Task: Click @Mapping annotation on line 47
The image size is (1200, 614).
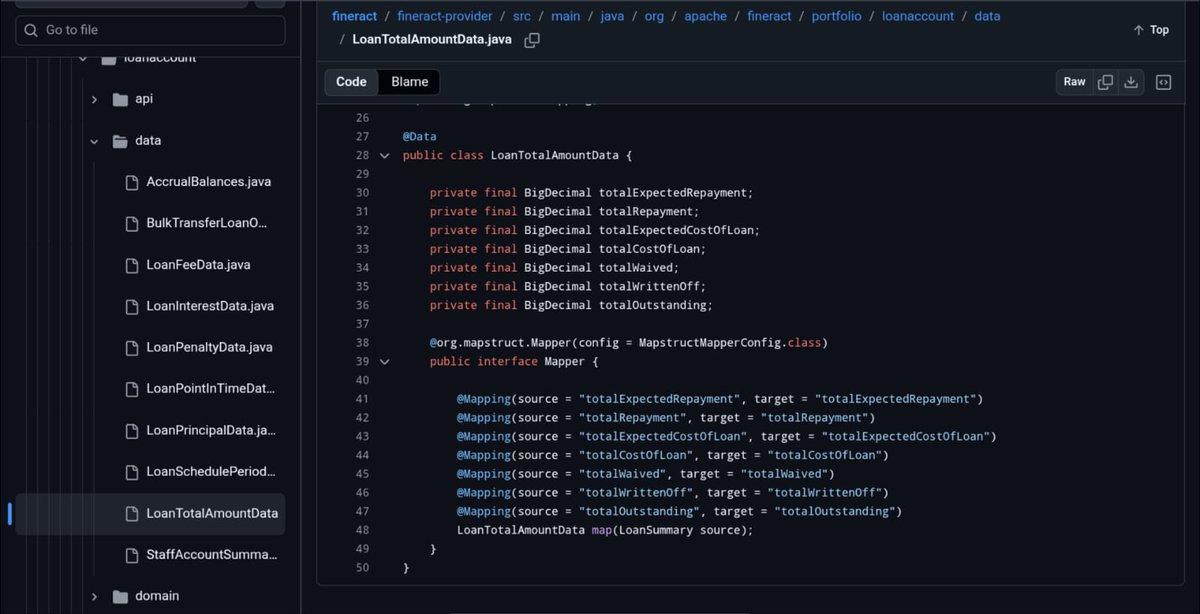Action: tap(484, 511)
